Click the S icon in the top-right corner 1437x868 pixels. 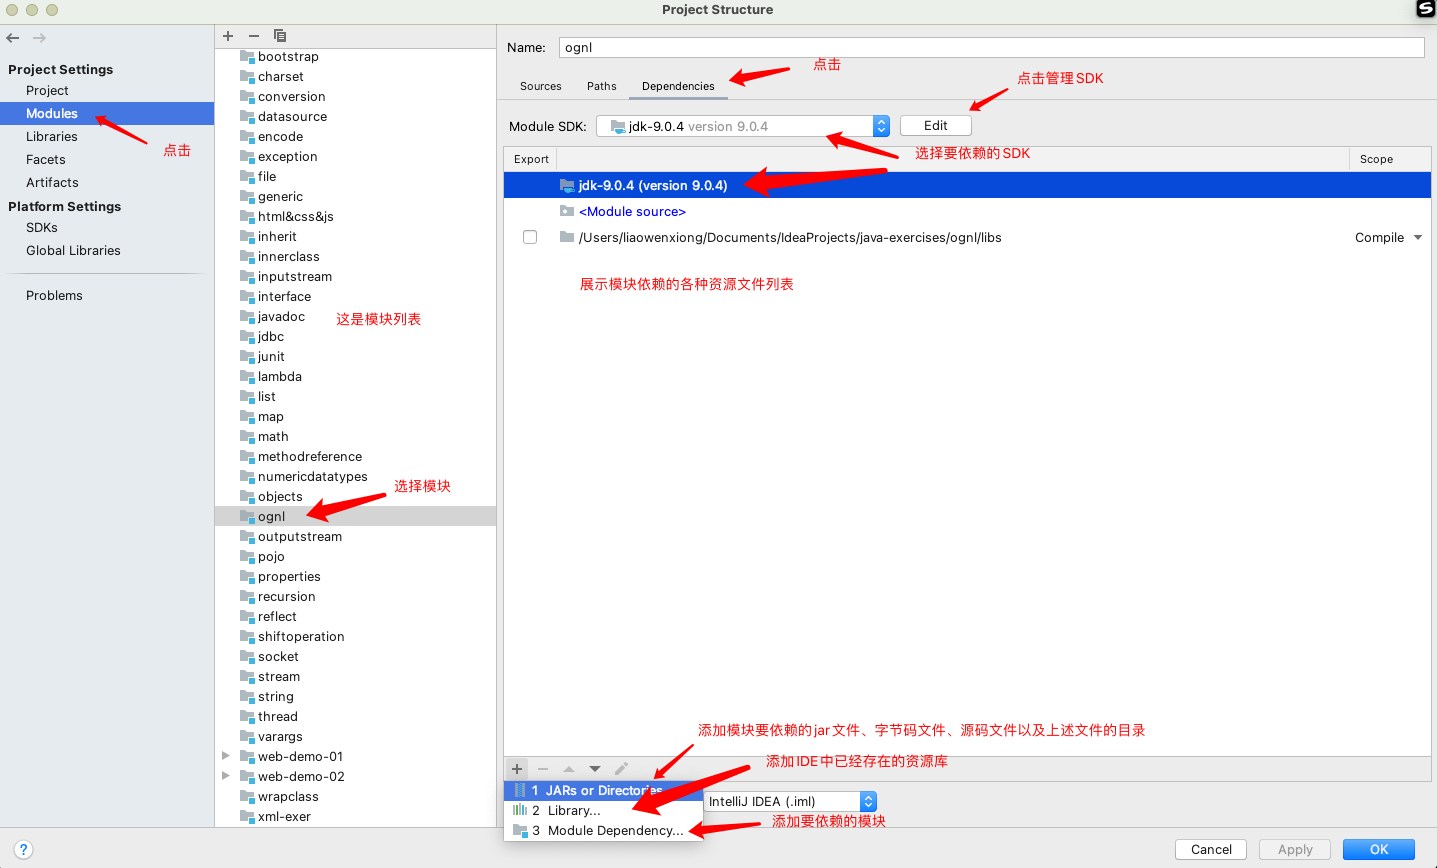(x=1426, y=9)
